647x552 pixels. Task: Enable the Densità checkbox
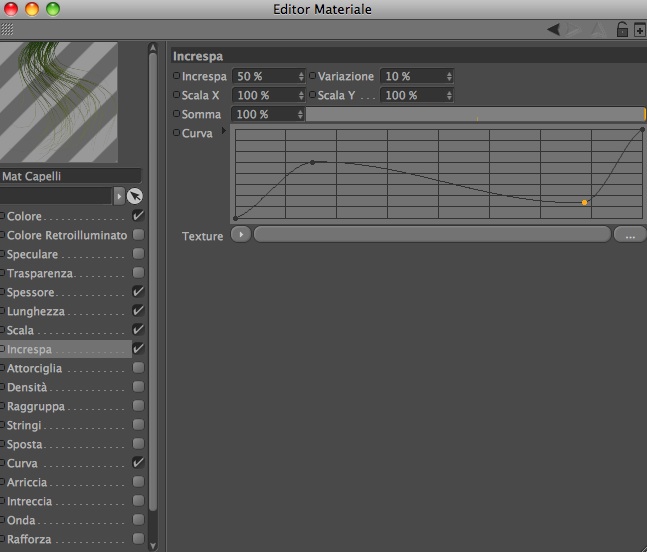pos(138,386)
